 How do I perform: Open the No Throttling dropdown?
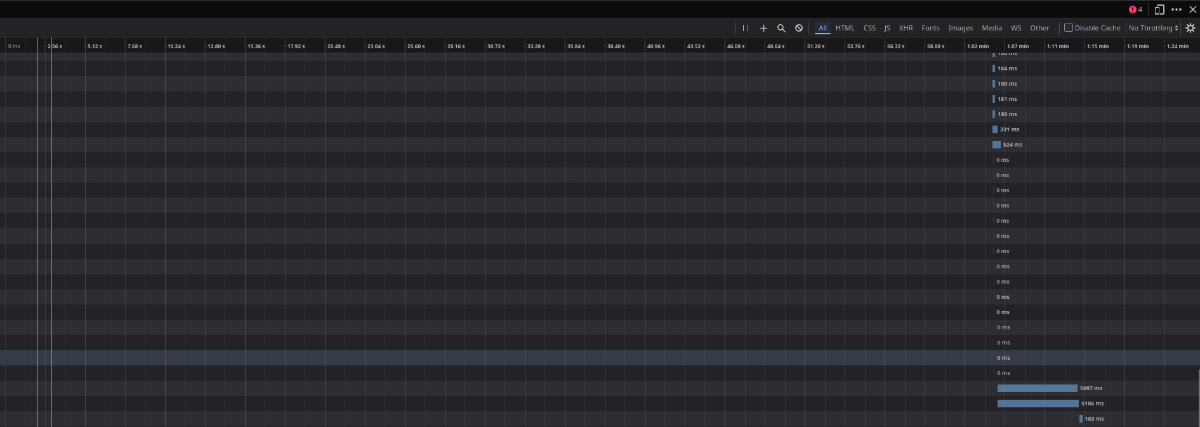coord(1153,28)
